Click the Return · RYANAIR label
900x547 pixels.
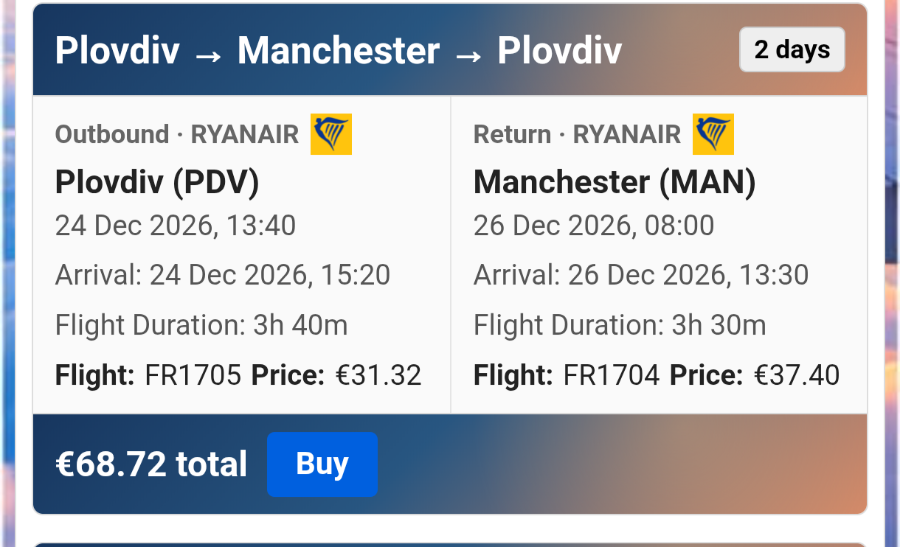pos(577,134)
